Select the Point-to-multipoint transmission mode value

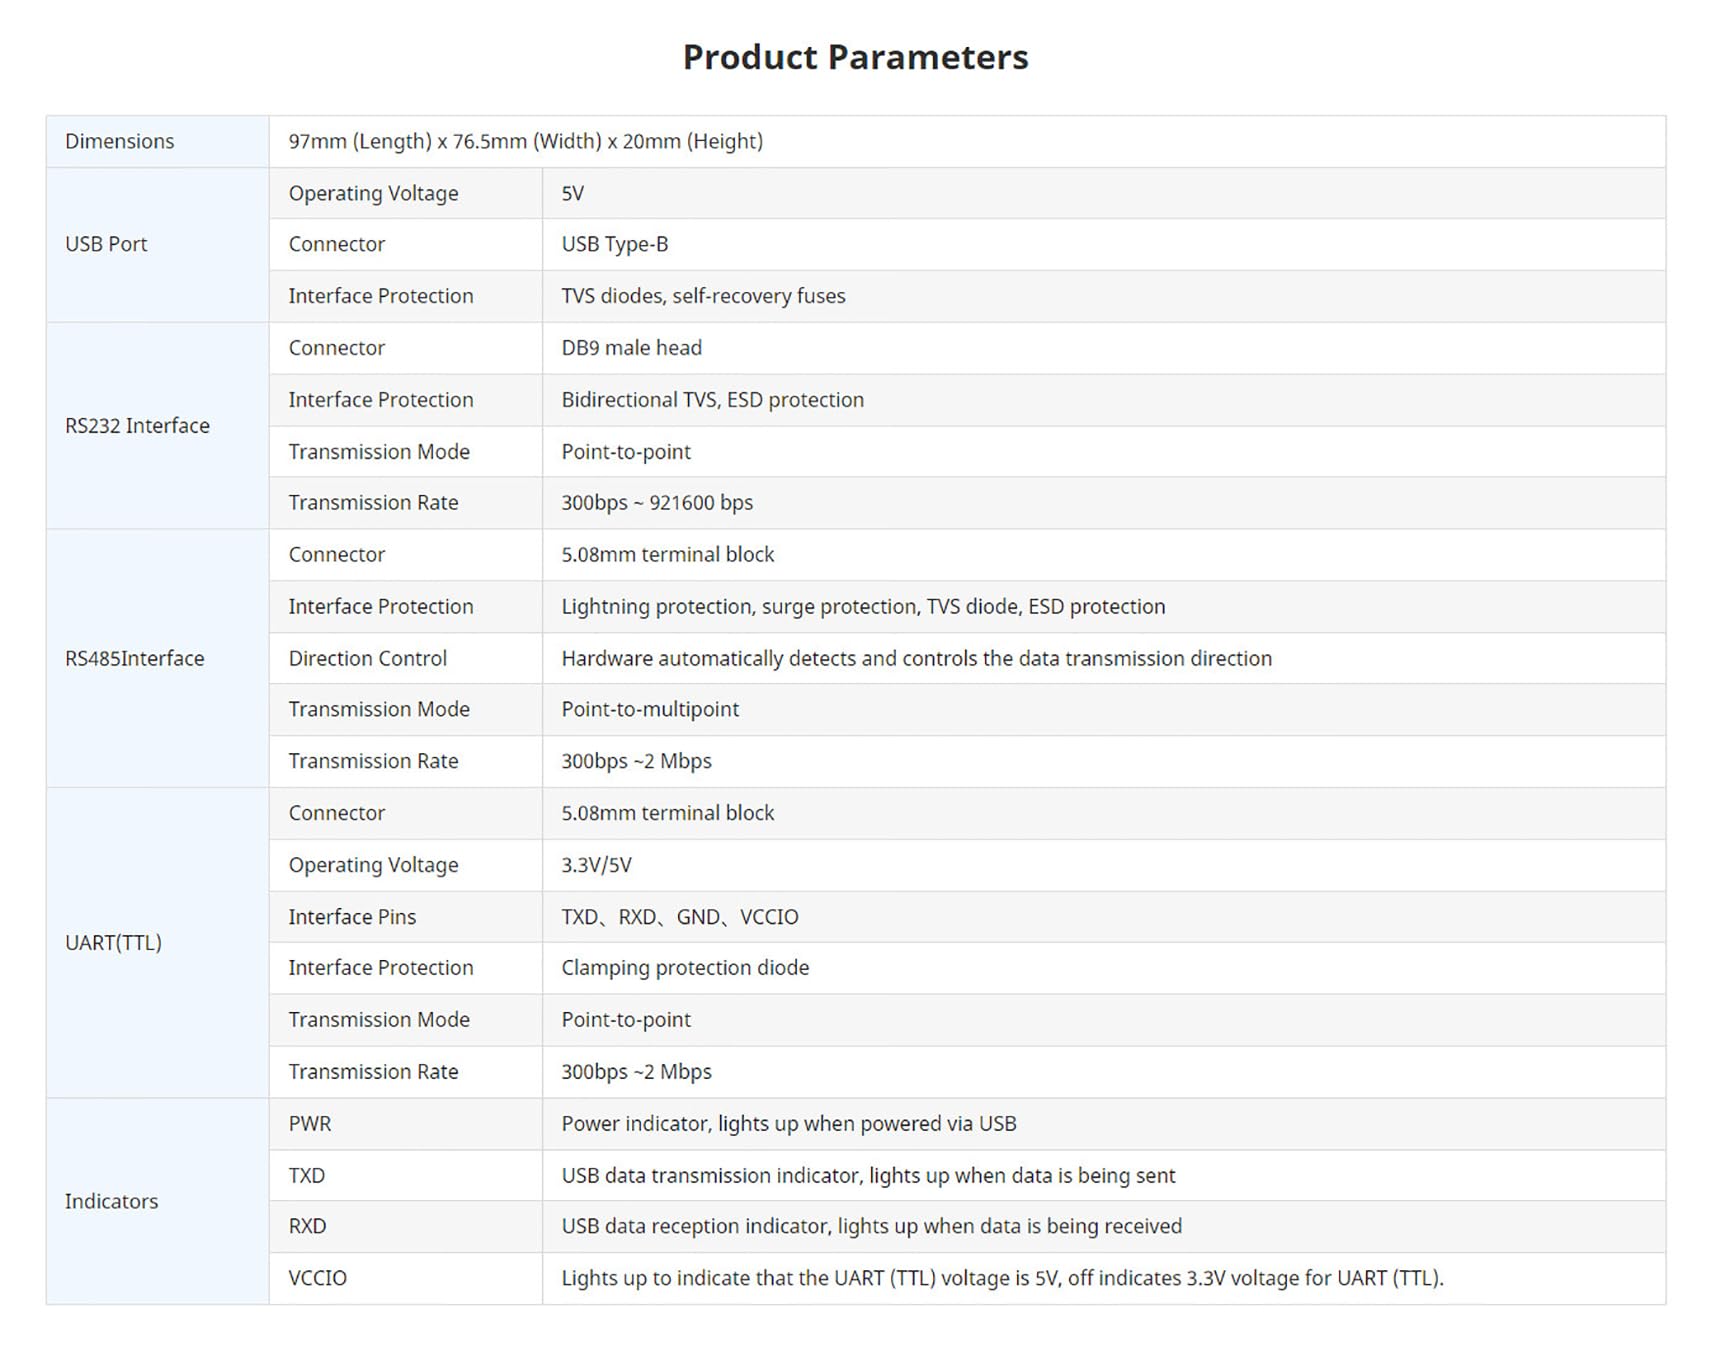(x=650, y=709)
